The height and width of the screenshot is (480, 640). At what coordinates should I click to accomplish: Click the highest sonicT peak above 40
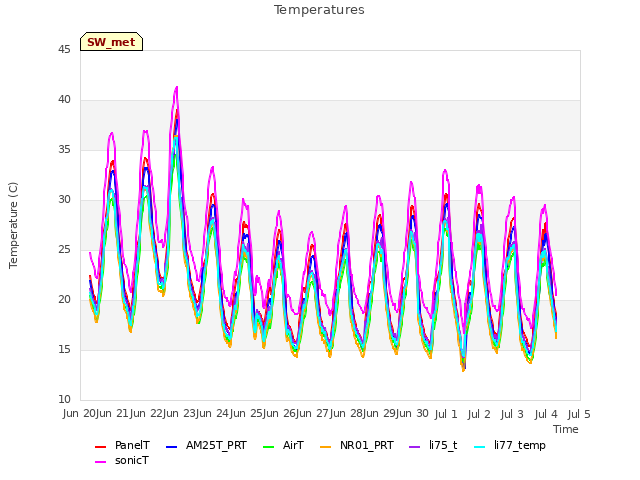[x=177, y=87]
